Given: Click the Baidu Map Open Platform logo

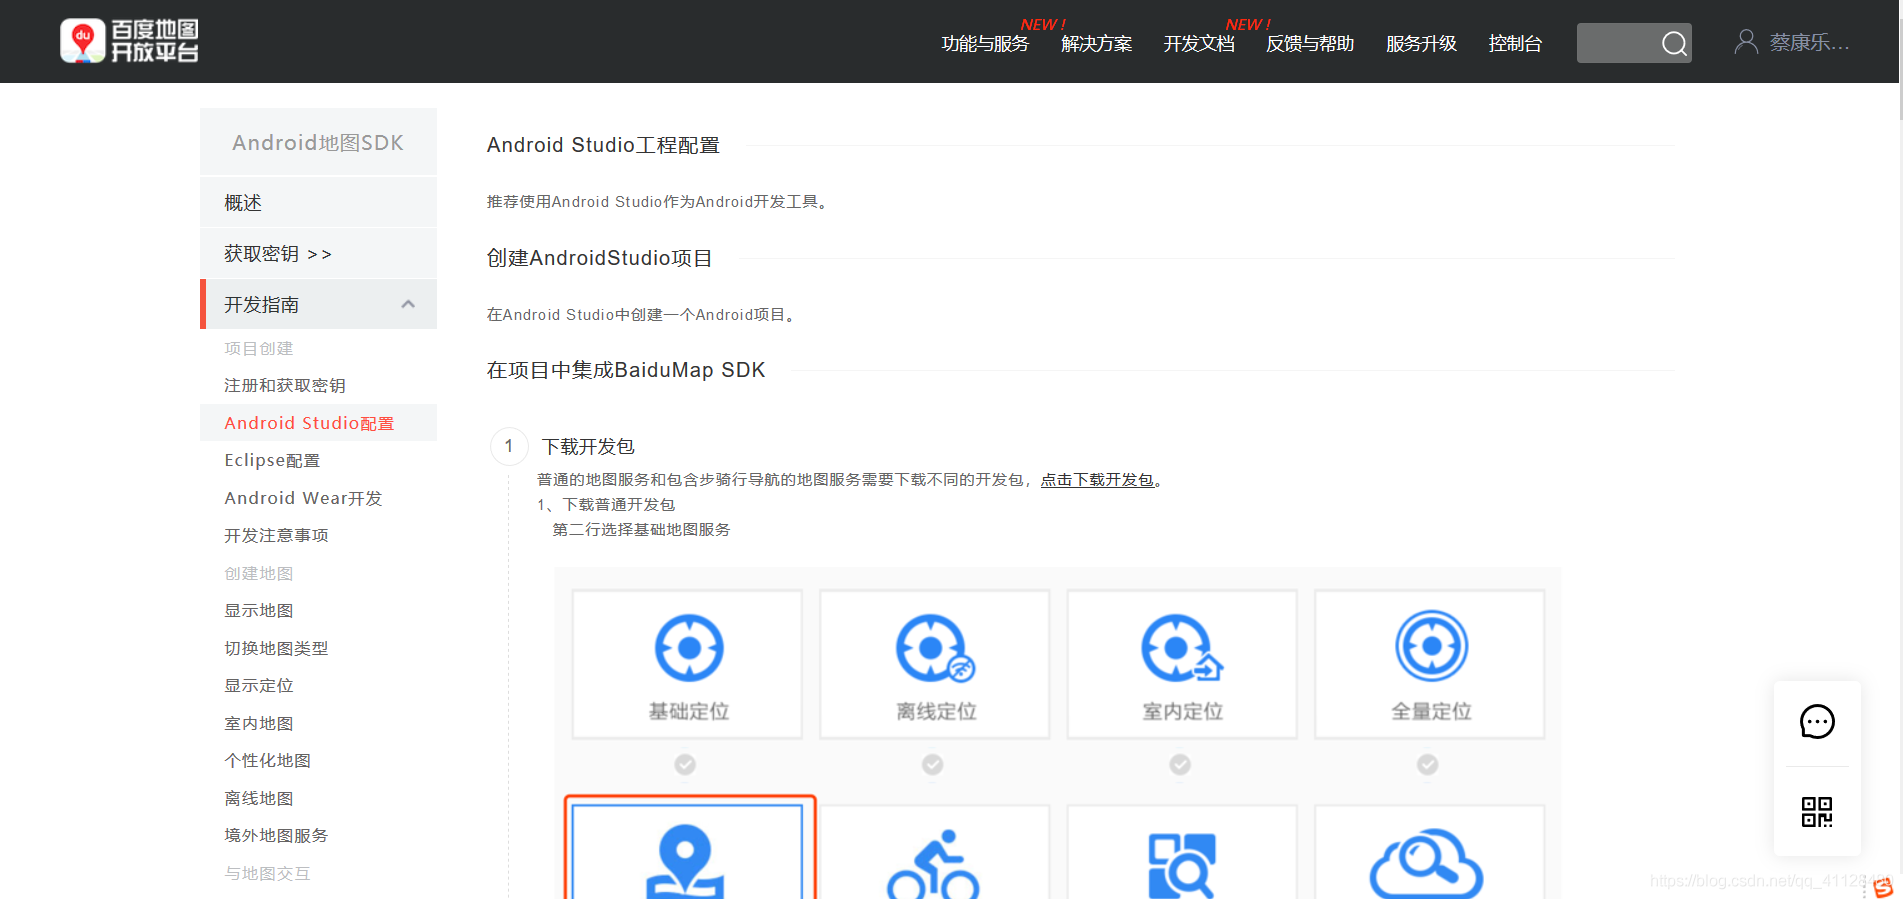Looking at the screenshot, I should [x=129, y=41].
